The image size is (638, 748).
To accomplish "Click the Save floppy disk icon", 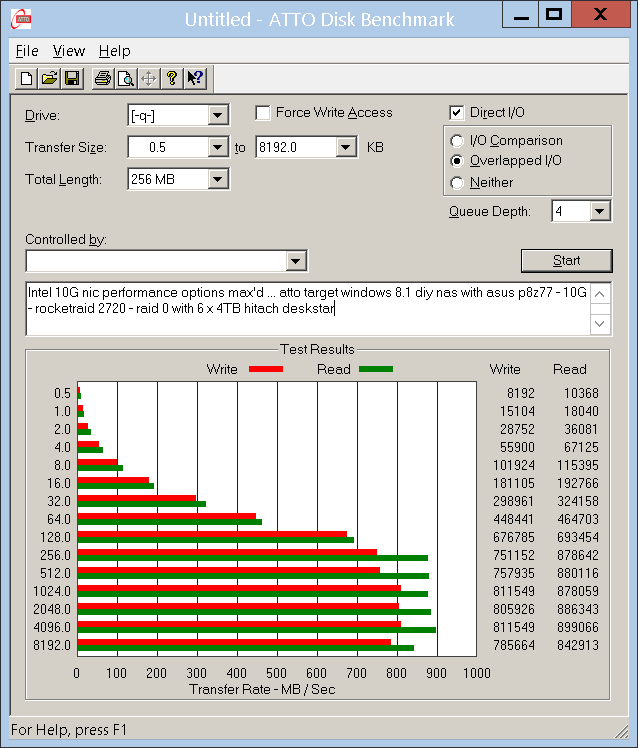I will (71, 78).
